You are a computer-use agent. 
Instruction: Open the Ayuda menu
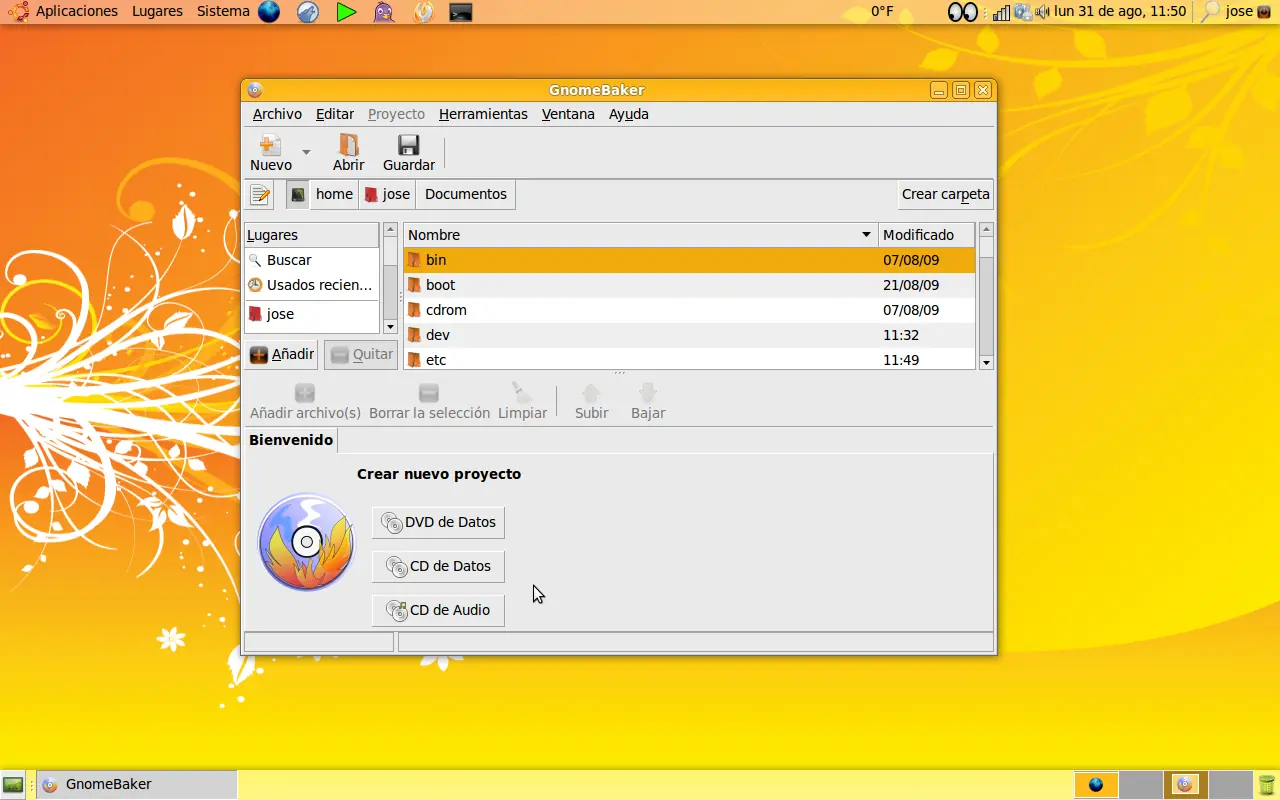click(x=629, y=114)
